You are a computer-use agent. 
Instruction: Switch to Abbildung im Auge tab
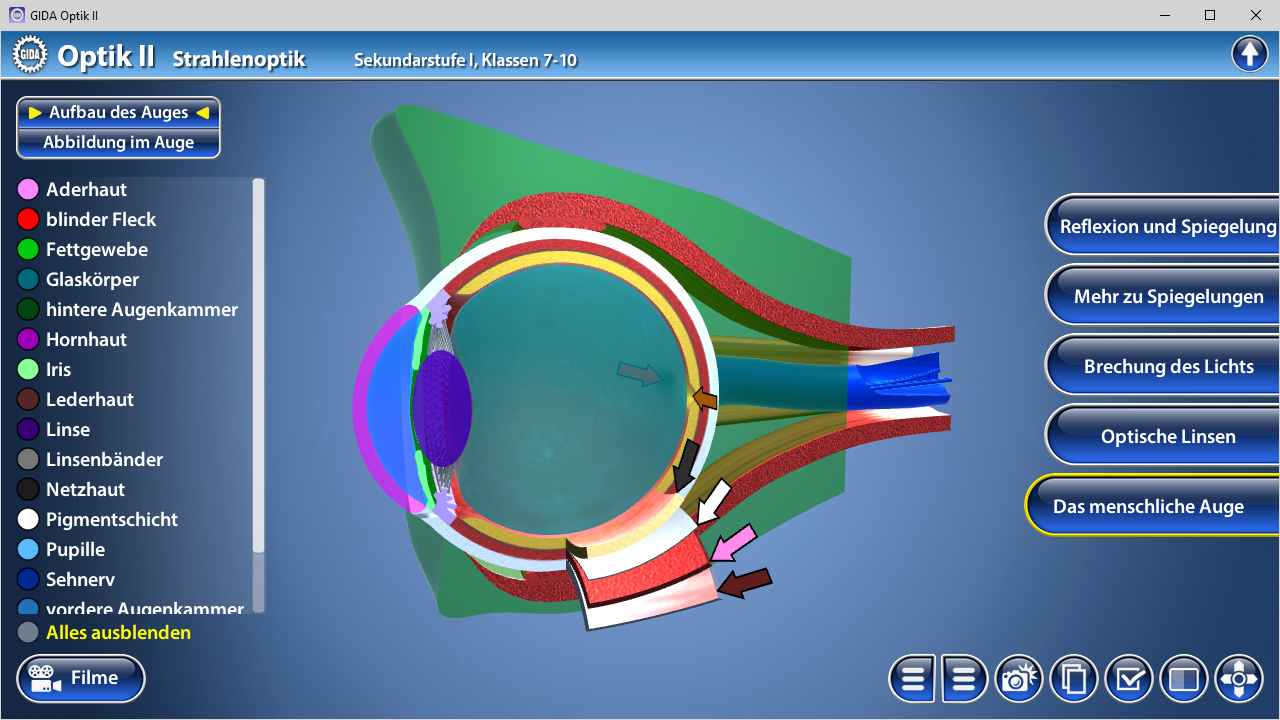(118, 143)
